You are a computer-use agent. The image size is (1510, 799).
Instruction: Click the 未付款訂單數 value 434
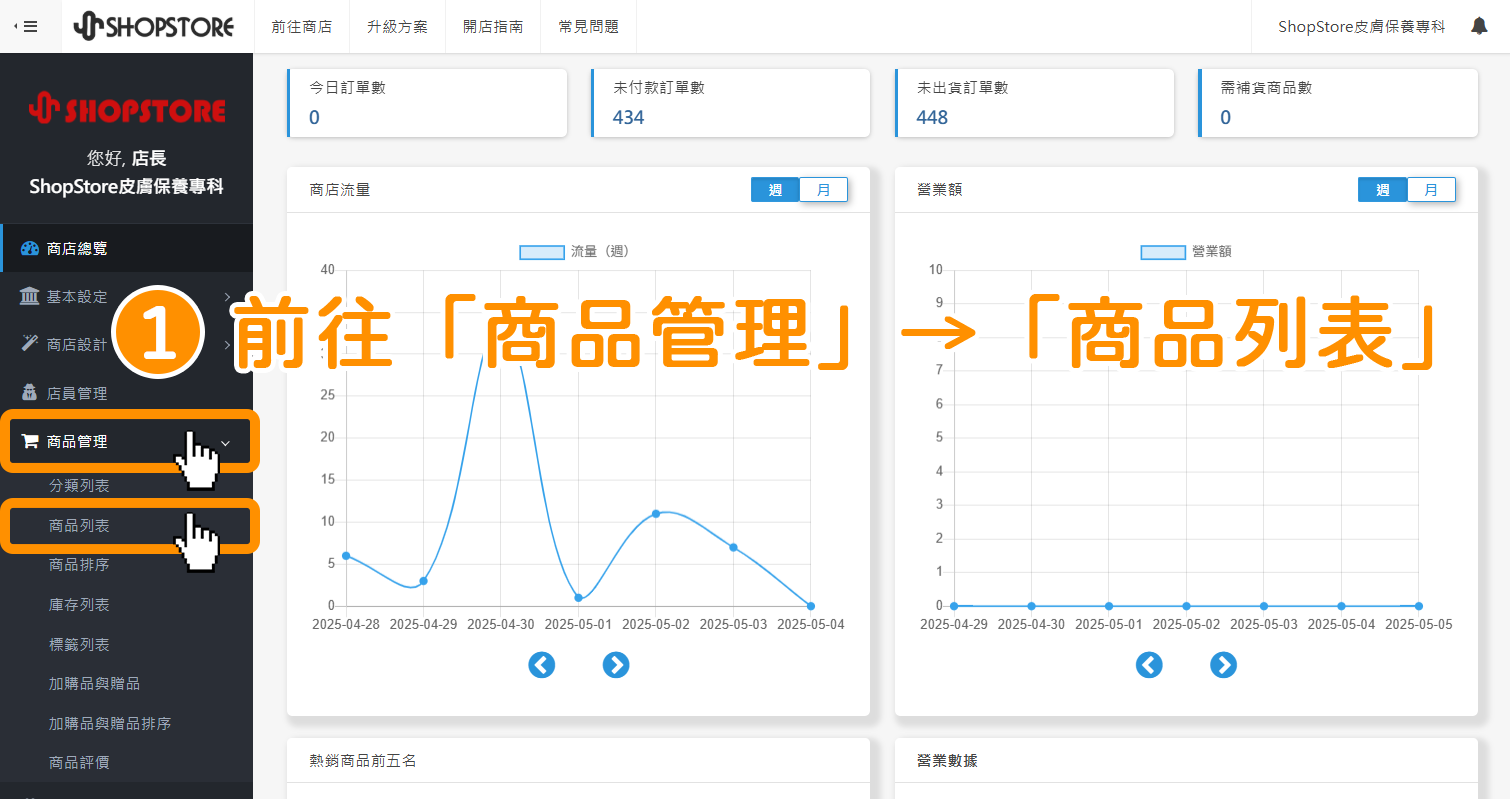(x=629, y=118)
